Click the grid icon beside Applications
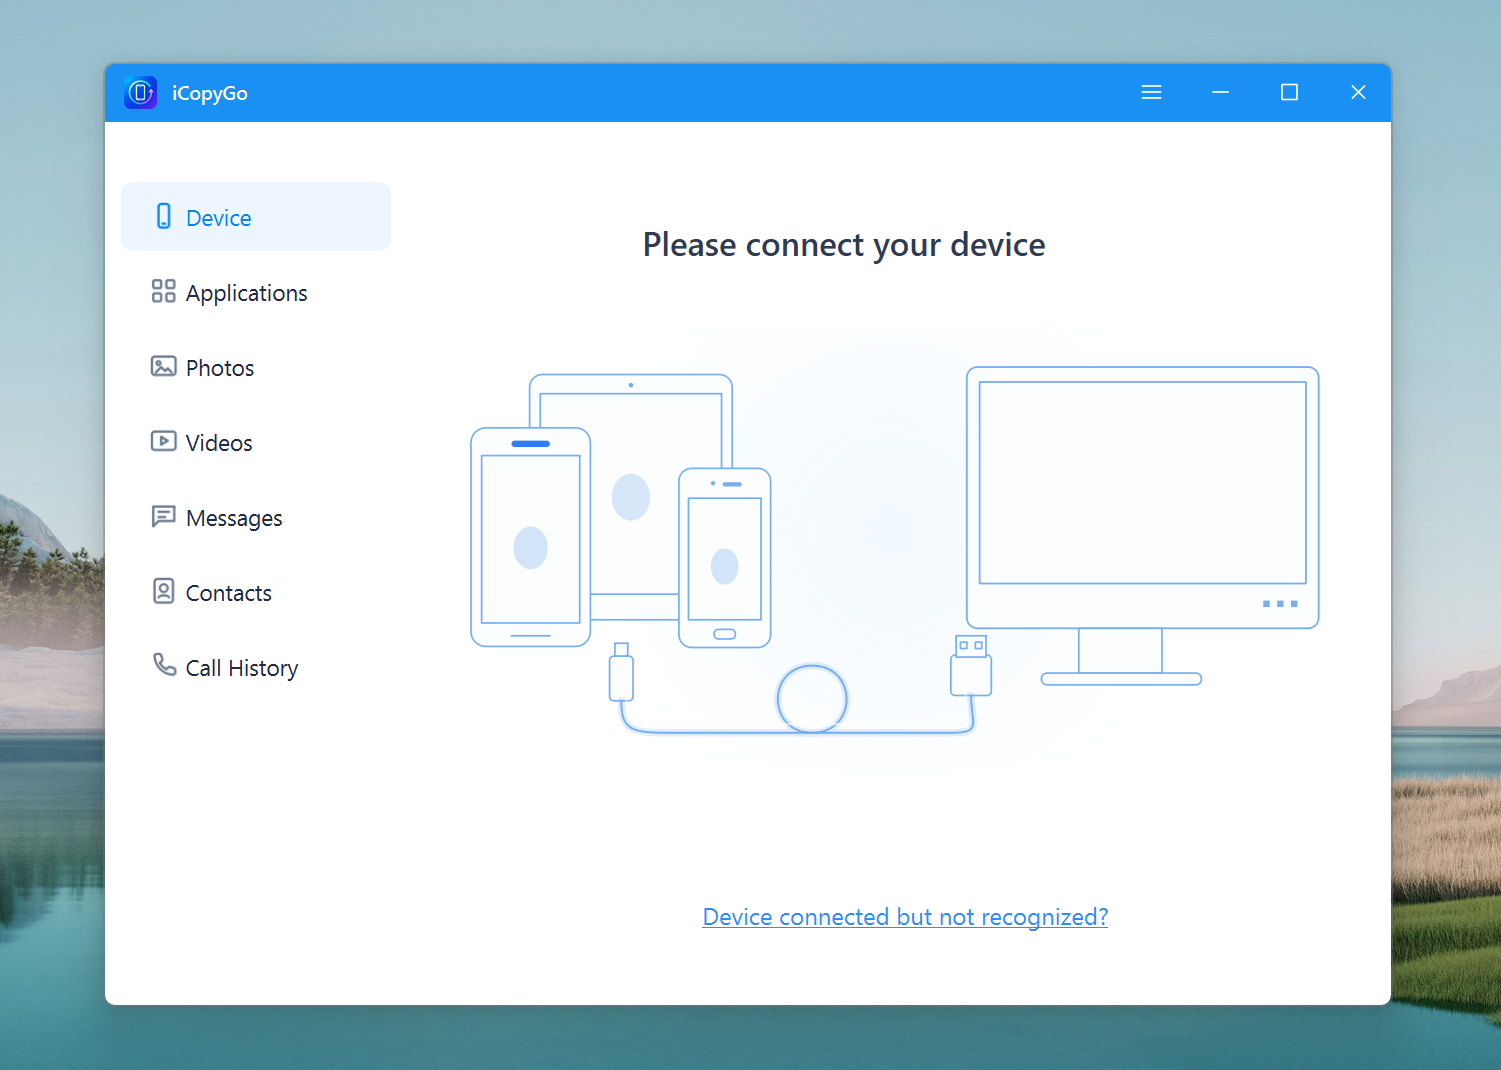This screenshot has width=1501, height=1070. pos(163,291)
